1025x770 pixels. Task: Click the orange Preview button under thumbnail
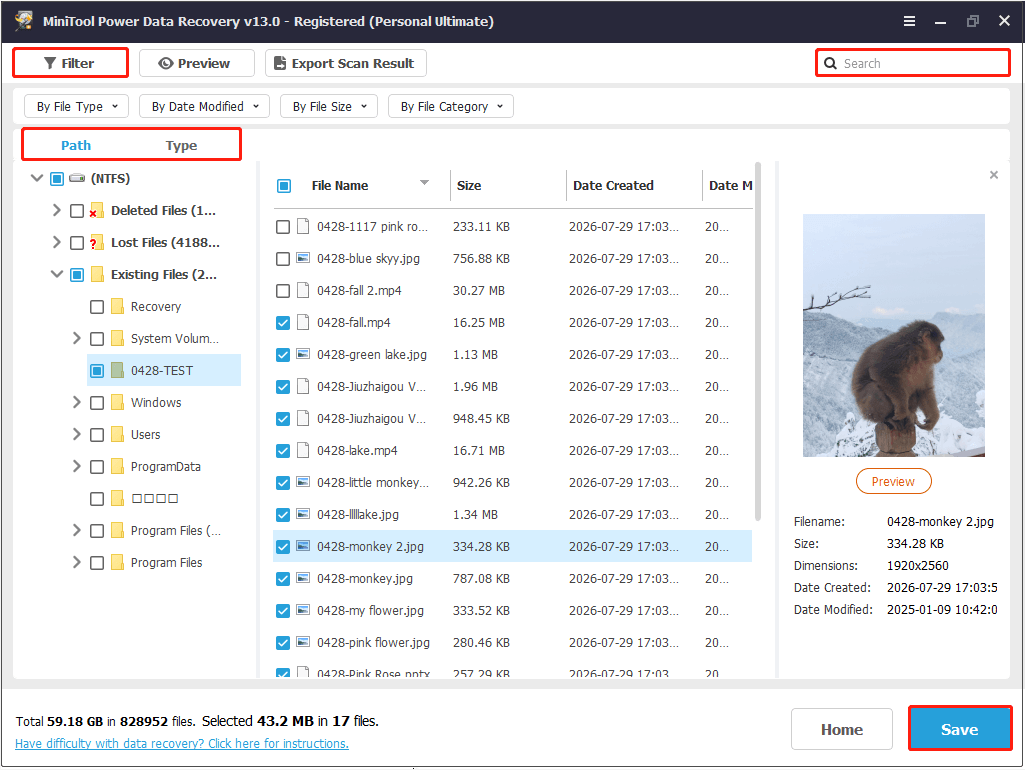pyautogui.click(x=893, y=482)
